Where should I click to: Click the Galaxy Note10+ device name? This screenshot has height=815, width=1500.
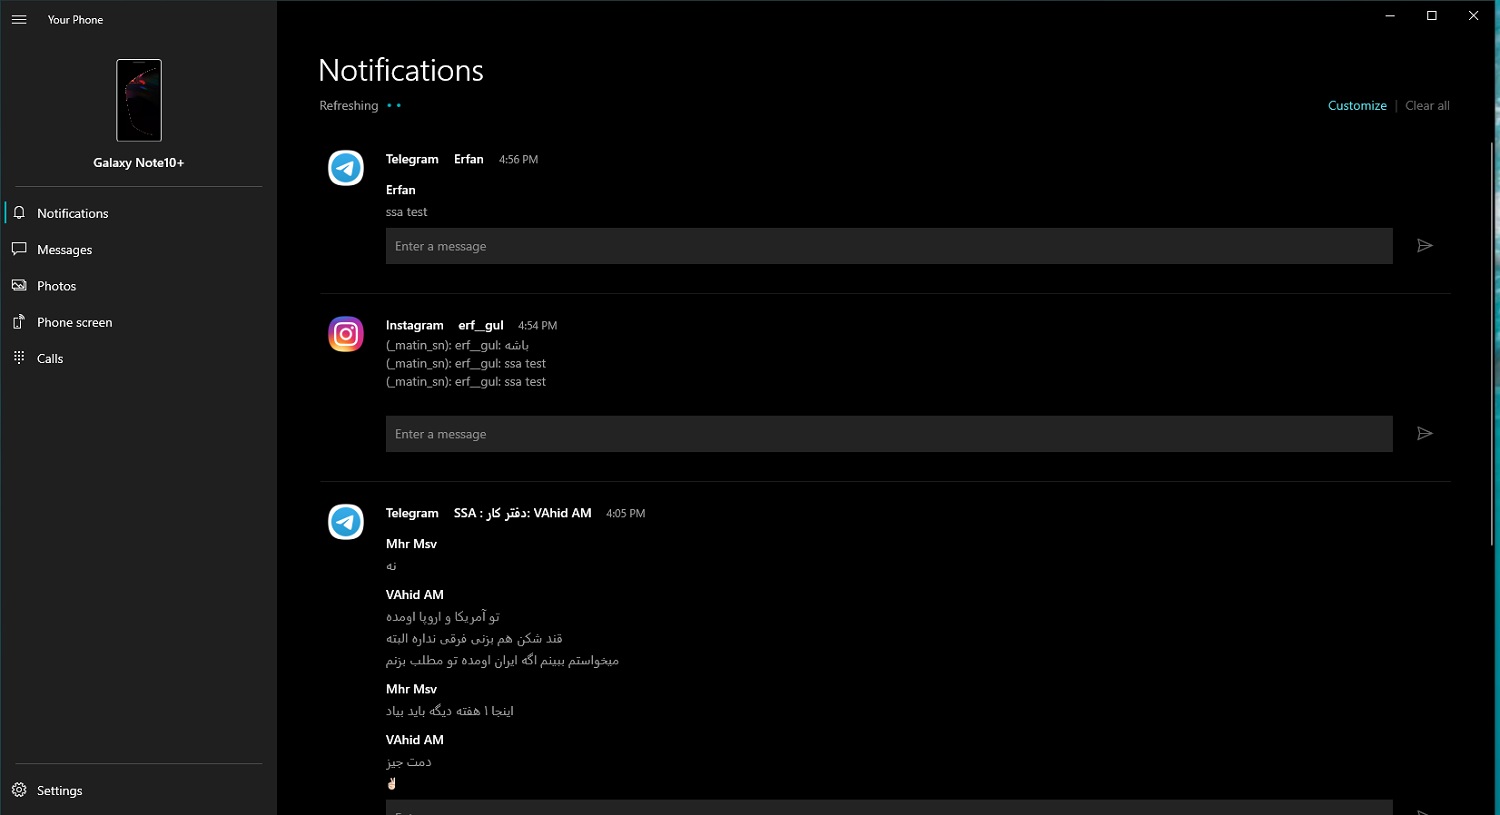tap(139, 162)
